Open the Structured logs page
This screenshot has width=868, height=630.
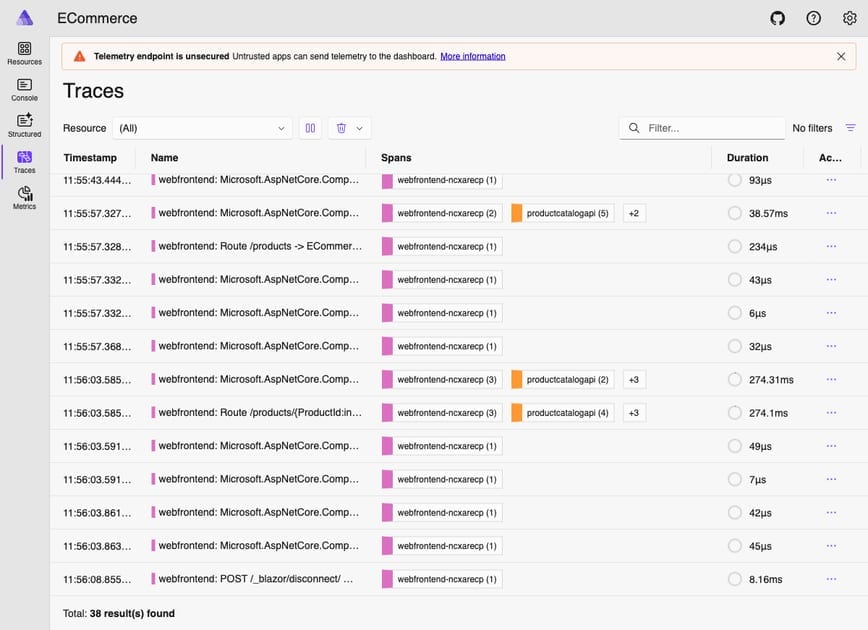tap(24, 126)
